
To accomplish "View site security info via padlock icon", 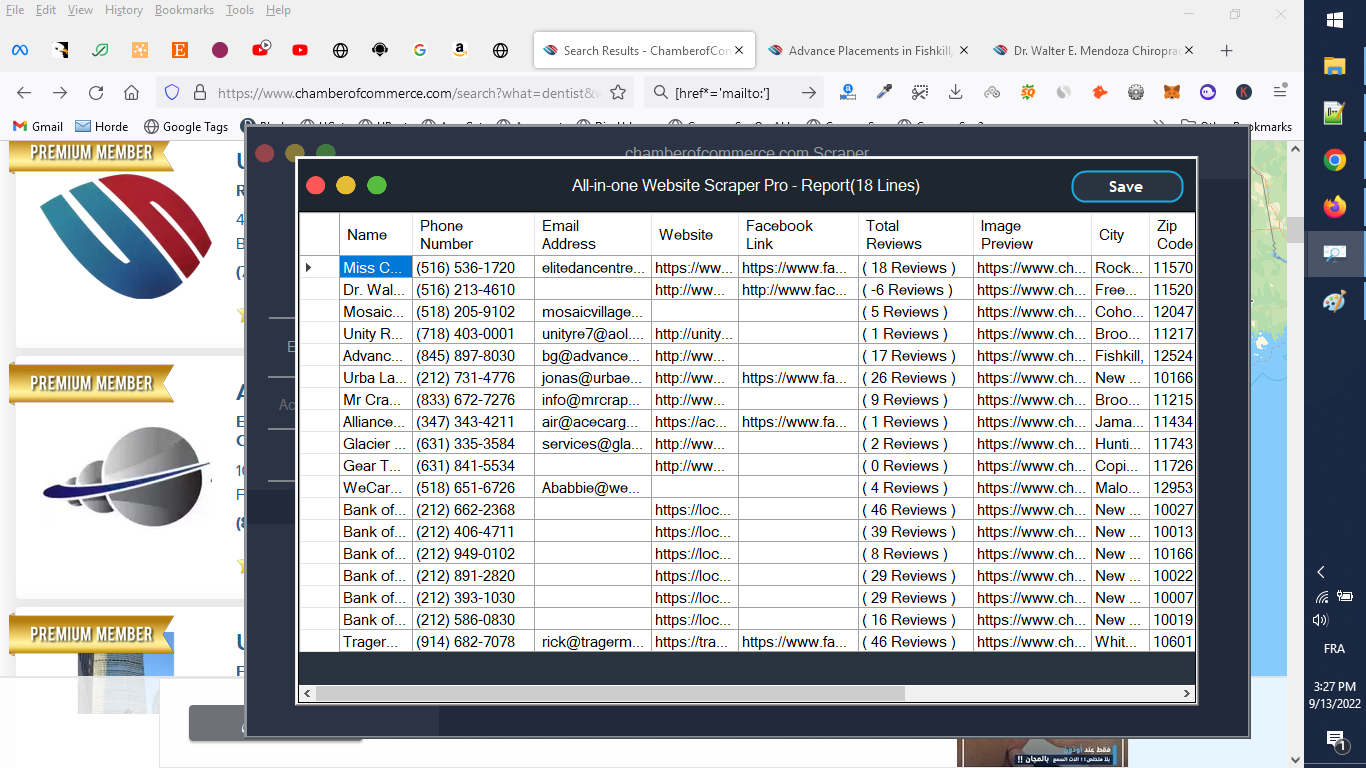I will pyautogui.click(x=199, y=92).
